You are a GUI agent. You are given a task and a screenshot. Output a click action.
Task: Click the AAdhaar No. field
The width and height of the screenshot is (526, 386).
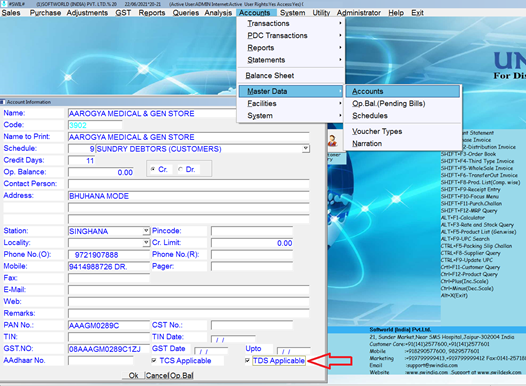[101, 361]
